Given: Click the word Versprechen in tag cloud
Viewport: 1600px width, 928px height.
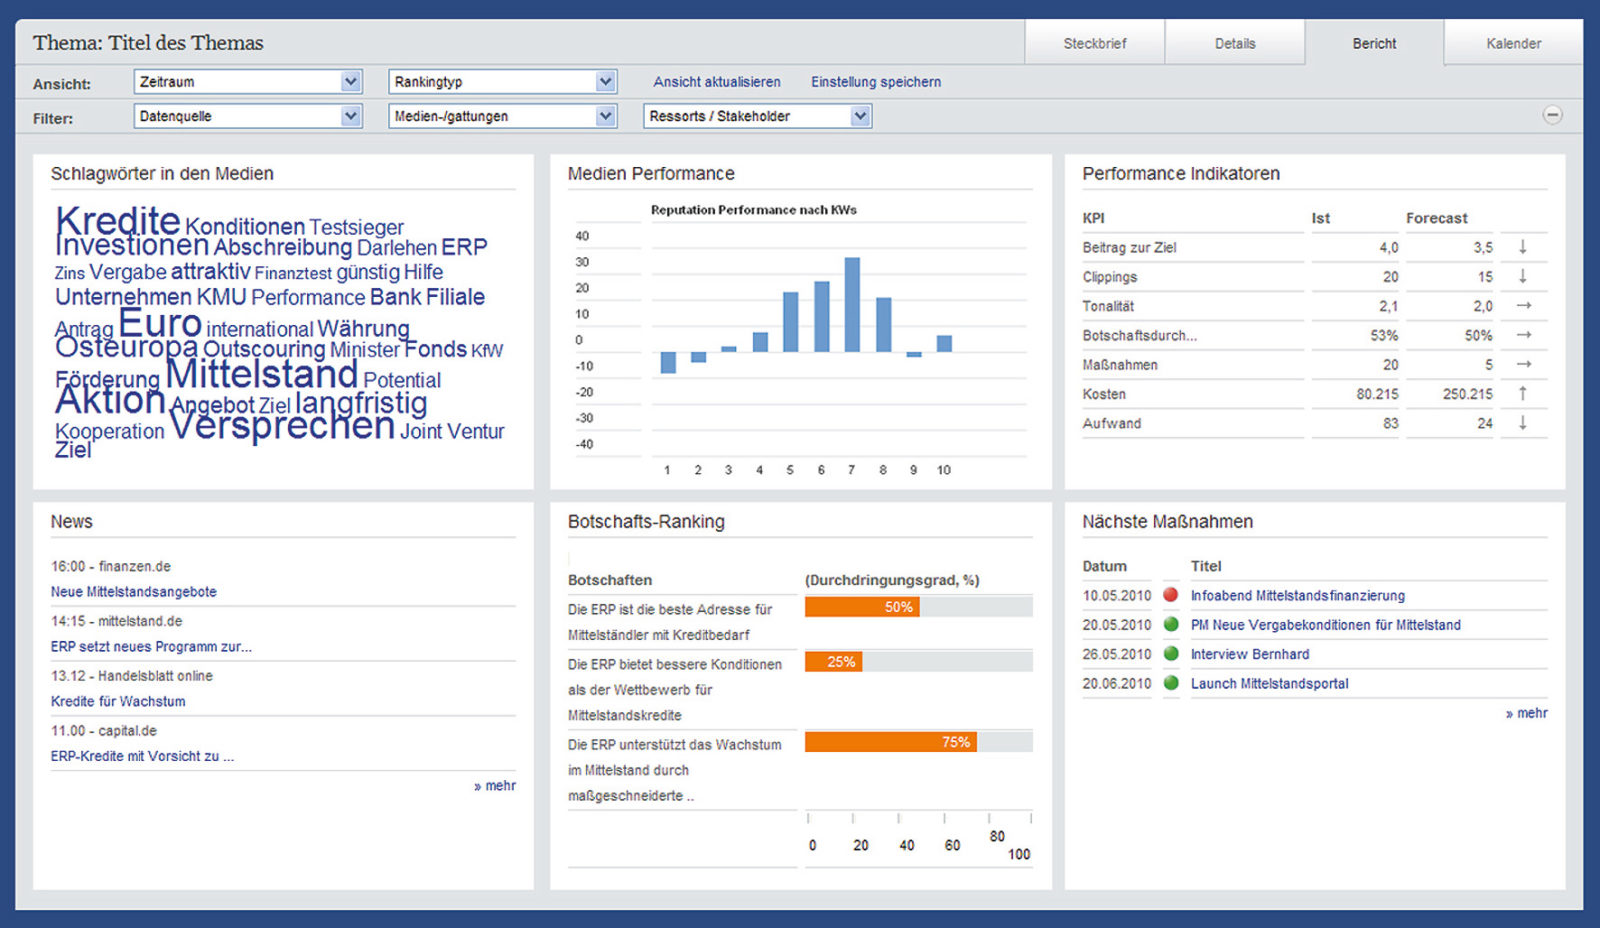Looking at the screenshot, I should pos(283,425).
